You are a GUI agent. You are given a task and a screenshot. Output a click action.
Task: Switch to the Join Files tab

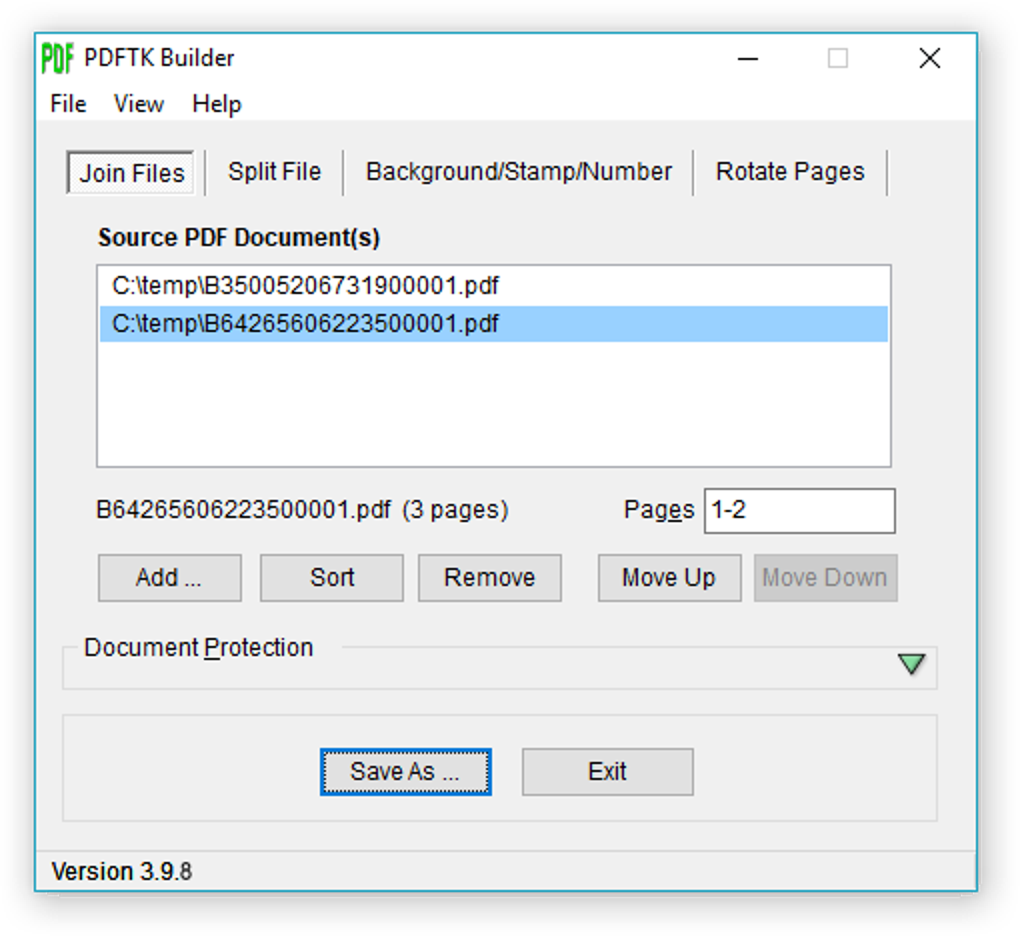tap(130, 173)
